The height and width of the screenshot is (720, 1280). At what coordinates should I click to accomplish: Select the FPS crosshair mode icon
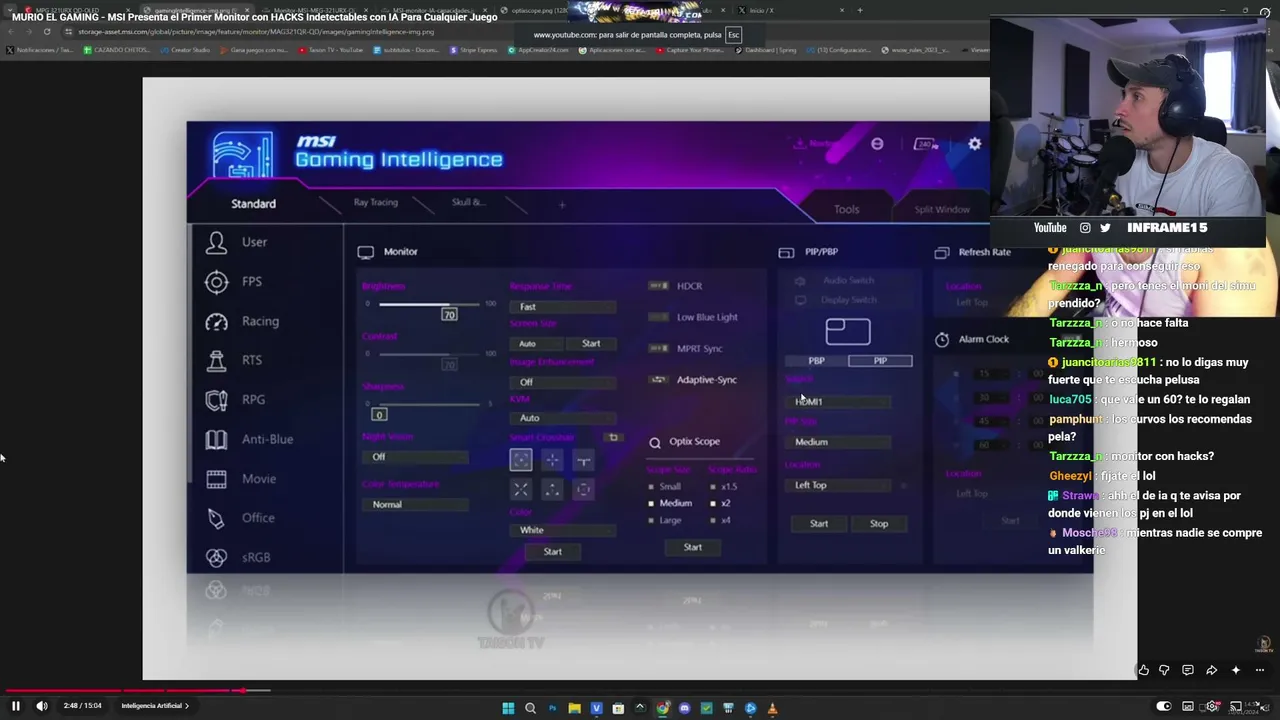tap(216, 282)
